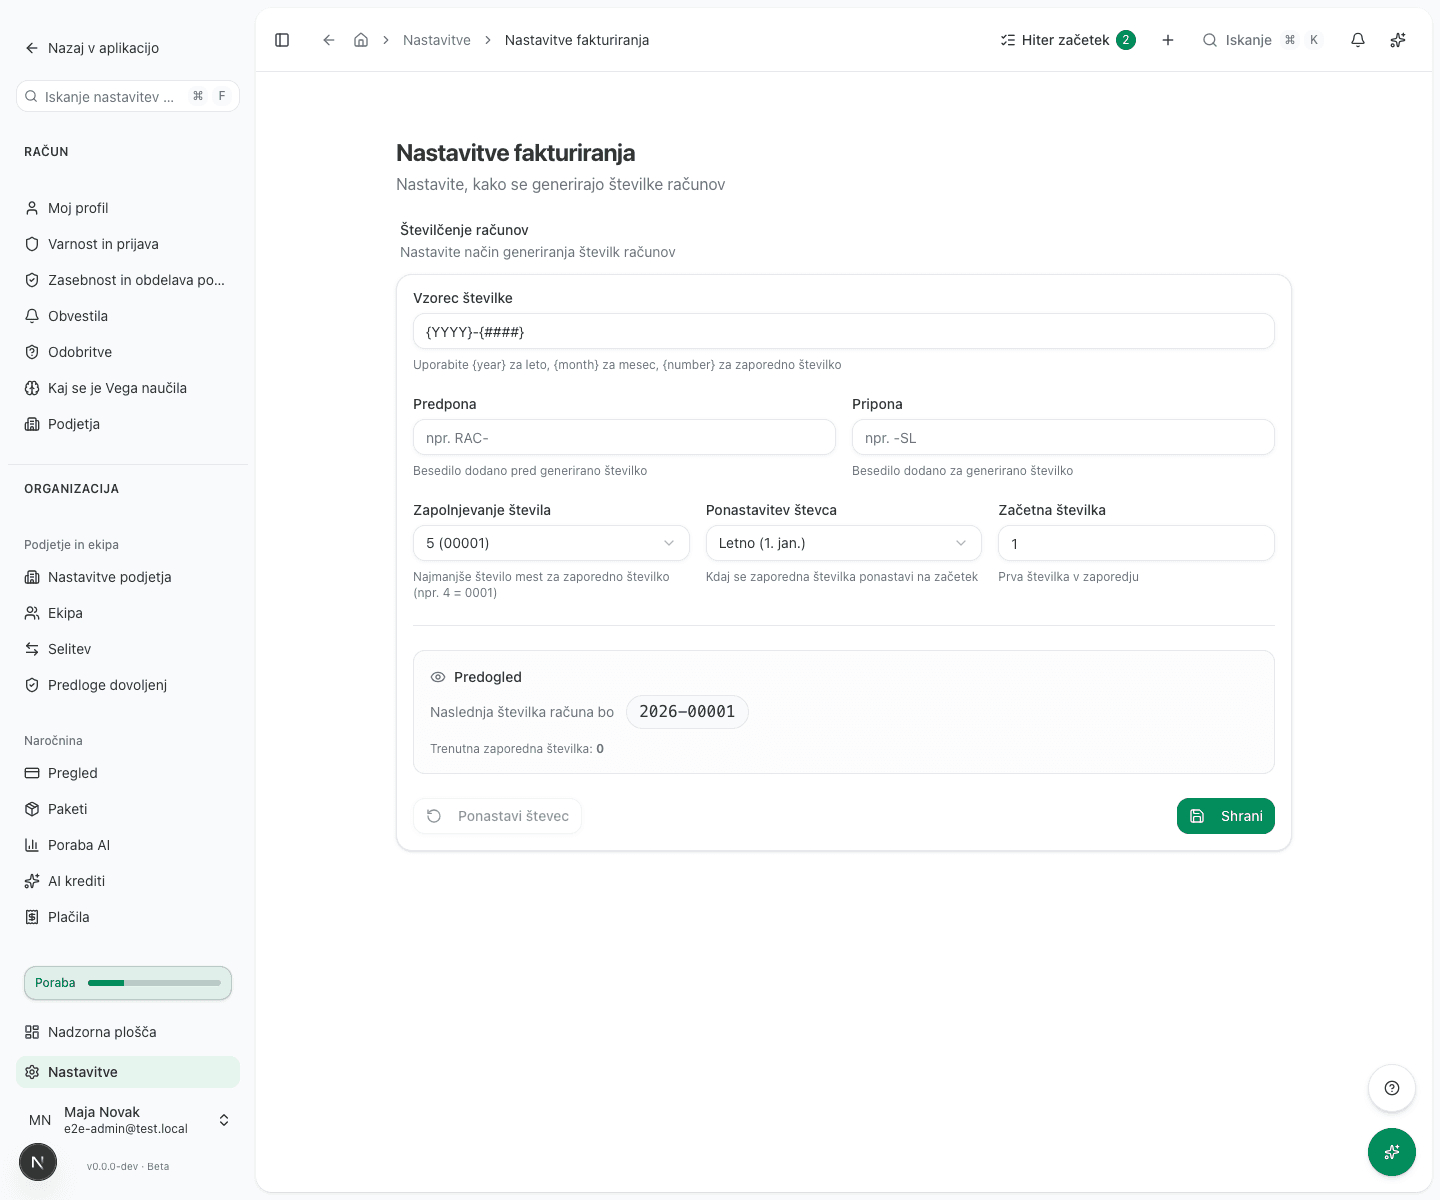Click Nastavitve breadcrumb link
This screenshot has height=1200, width=1440.
(437, 40)
